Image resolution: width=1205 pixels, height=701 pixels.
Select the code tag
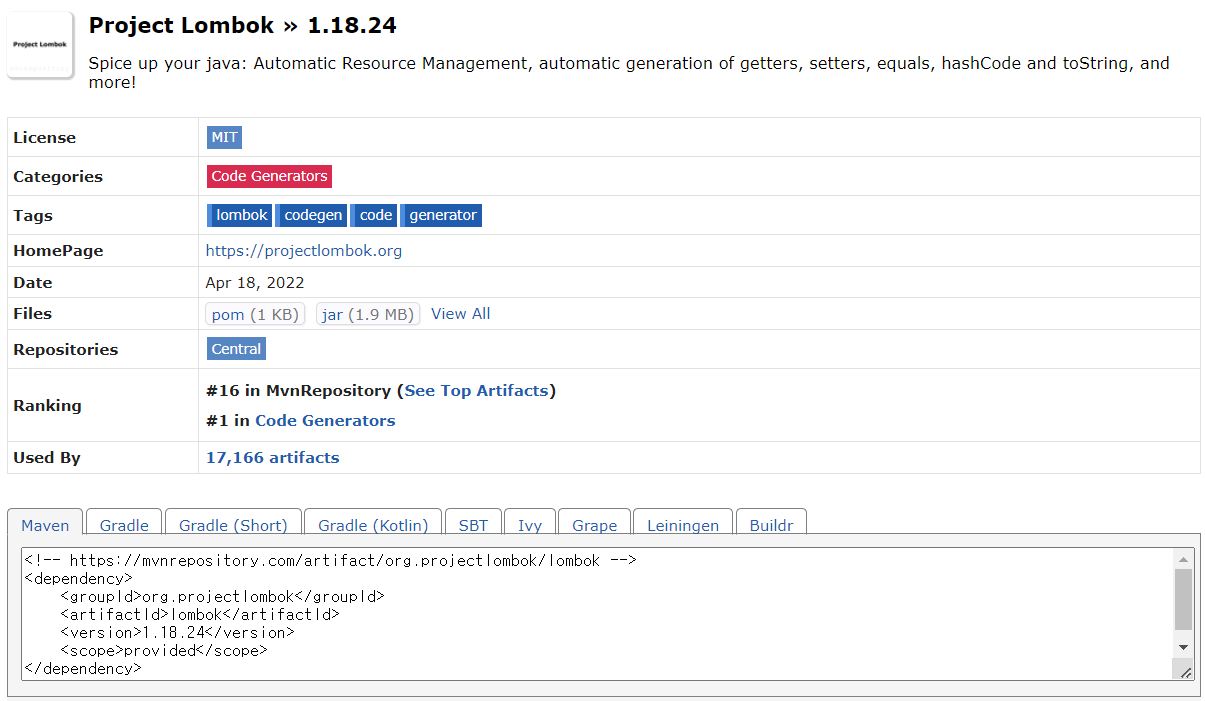pyautogui.click(x=374, y=215)
